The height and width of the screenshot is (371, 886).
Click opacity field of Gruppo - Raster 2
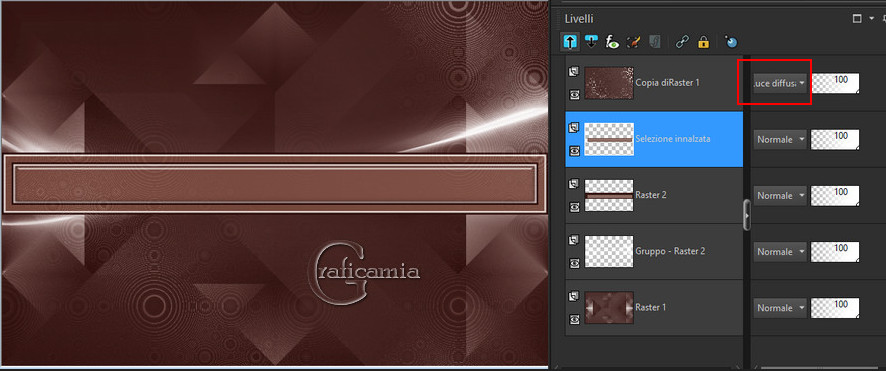pos(835,251)
